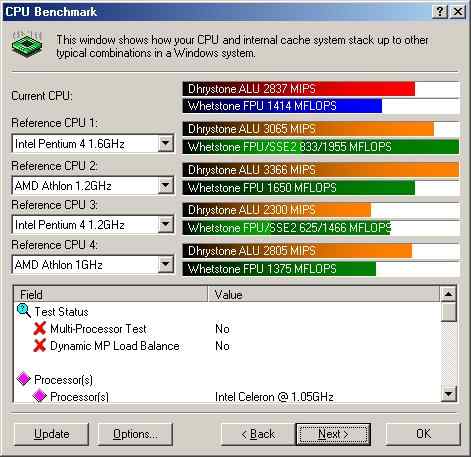471x457 pixels.
Task: Open the Reference CPU 3 dropdown arrow
Action: click(165, 225)
